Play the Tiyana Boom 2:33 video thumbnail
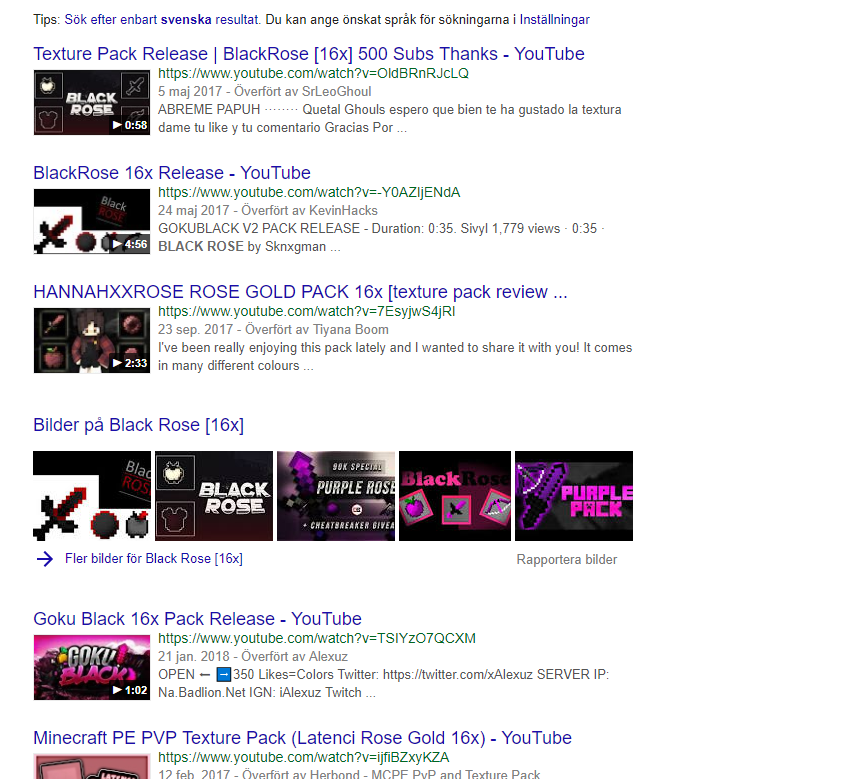 coord(92,340)
